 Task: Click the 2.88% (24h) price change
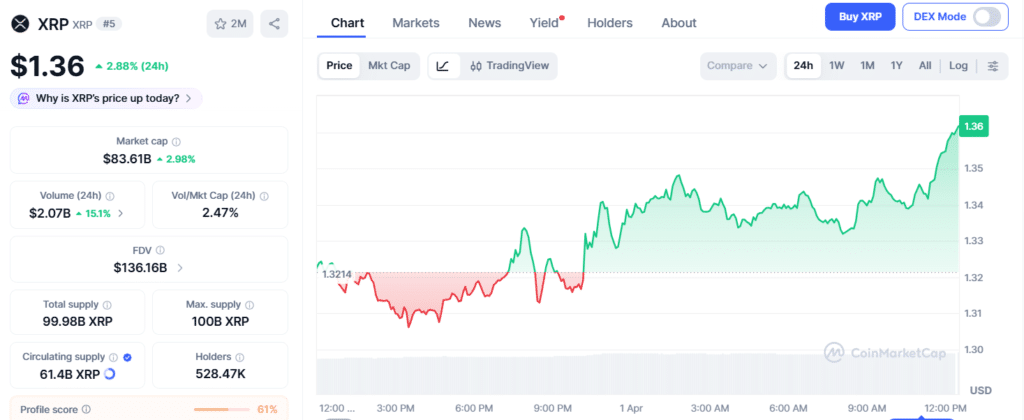[131, 66]
